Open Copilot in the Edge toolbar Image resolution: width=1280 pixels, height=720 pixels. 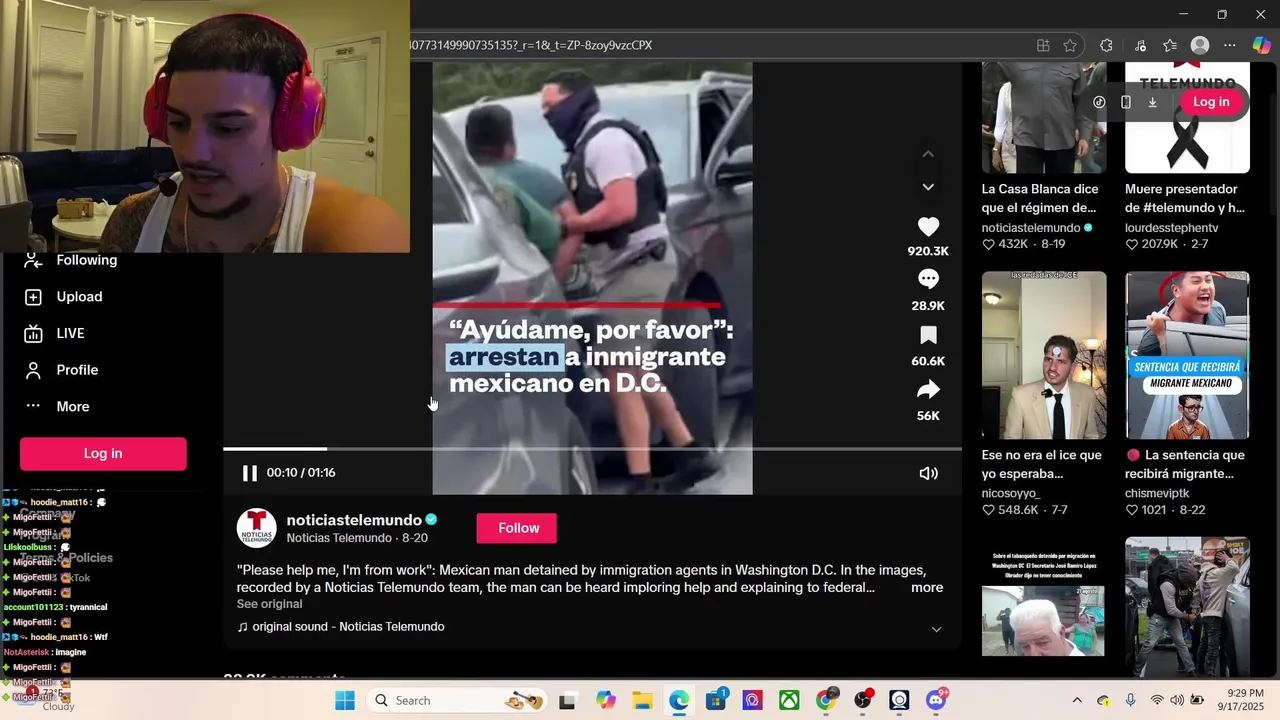tap(1262, 45)
